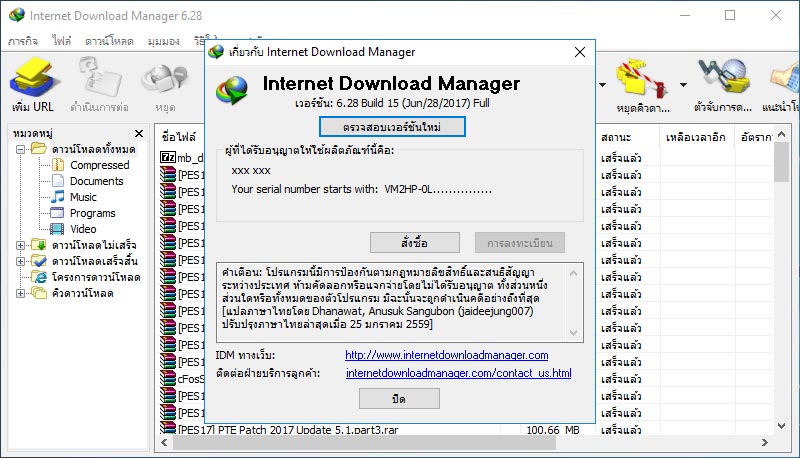
Task: Open dropdown arrow right of Stop Queue icon
Action: (x=683, y=85)
